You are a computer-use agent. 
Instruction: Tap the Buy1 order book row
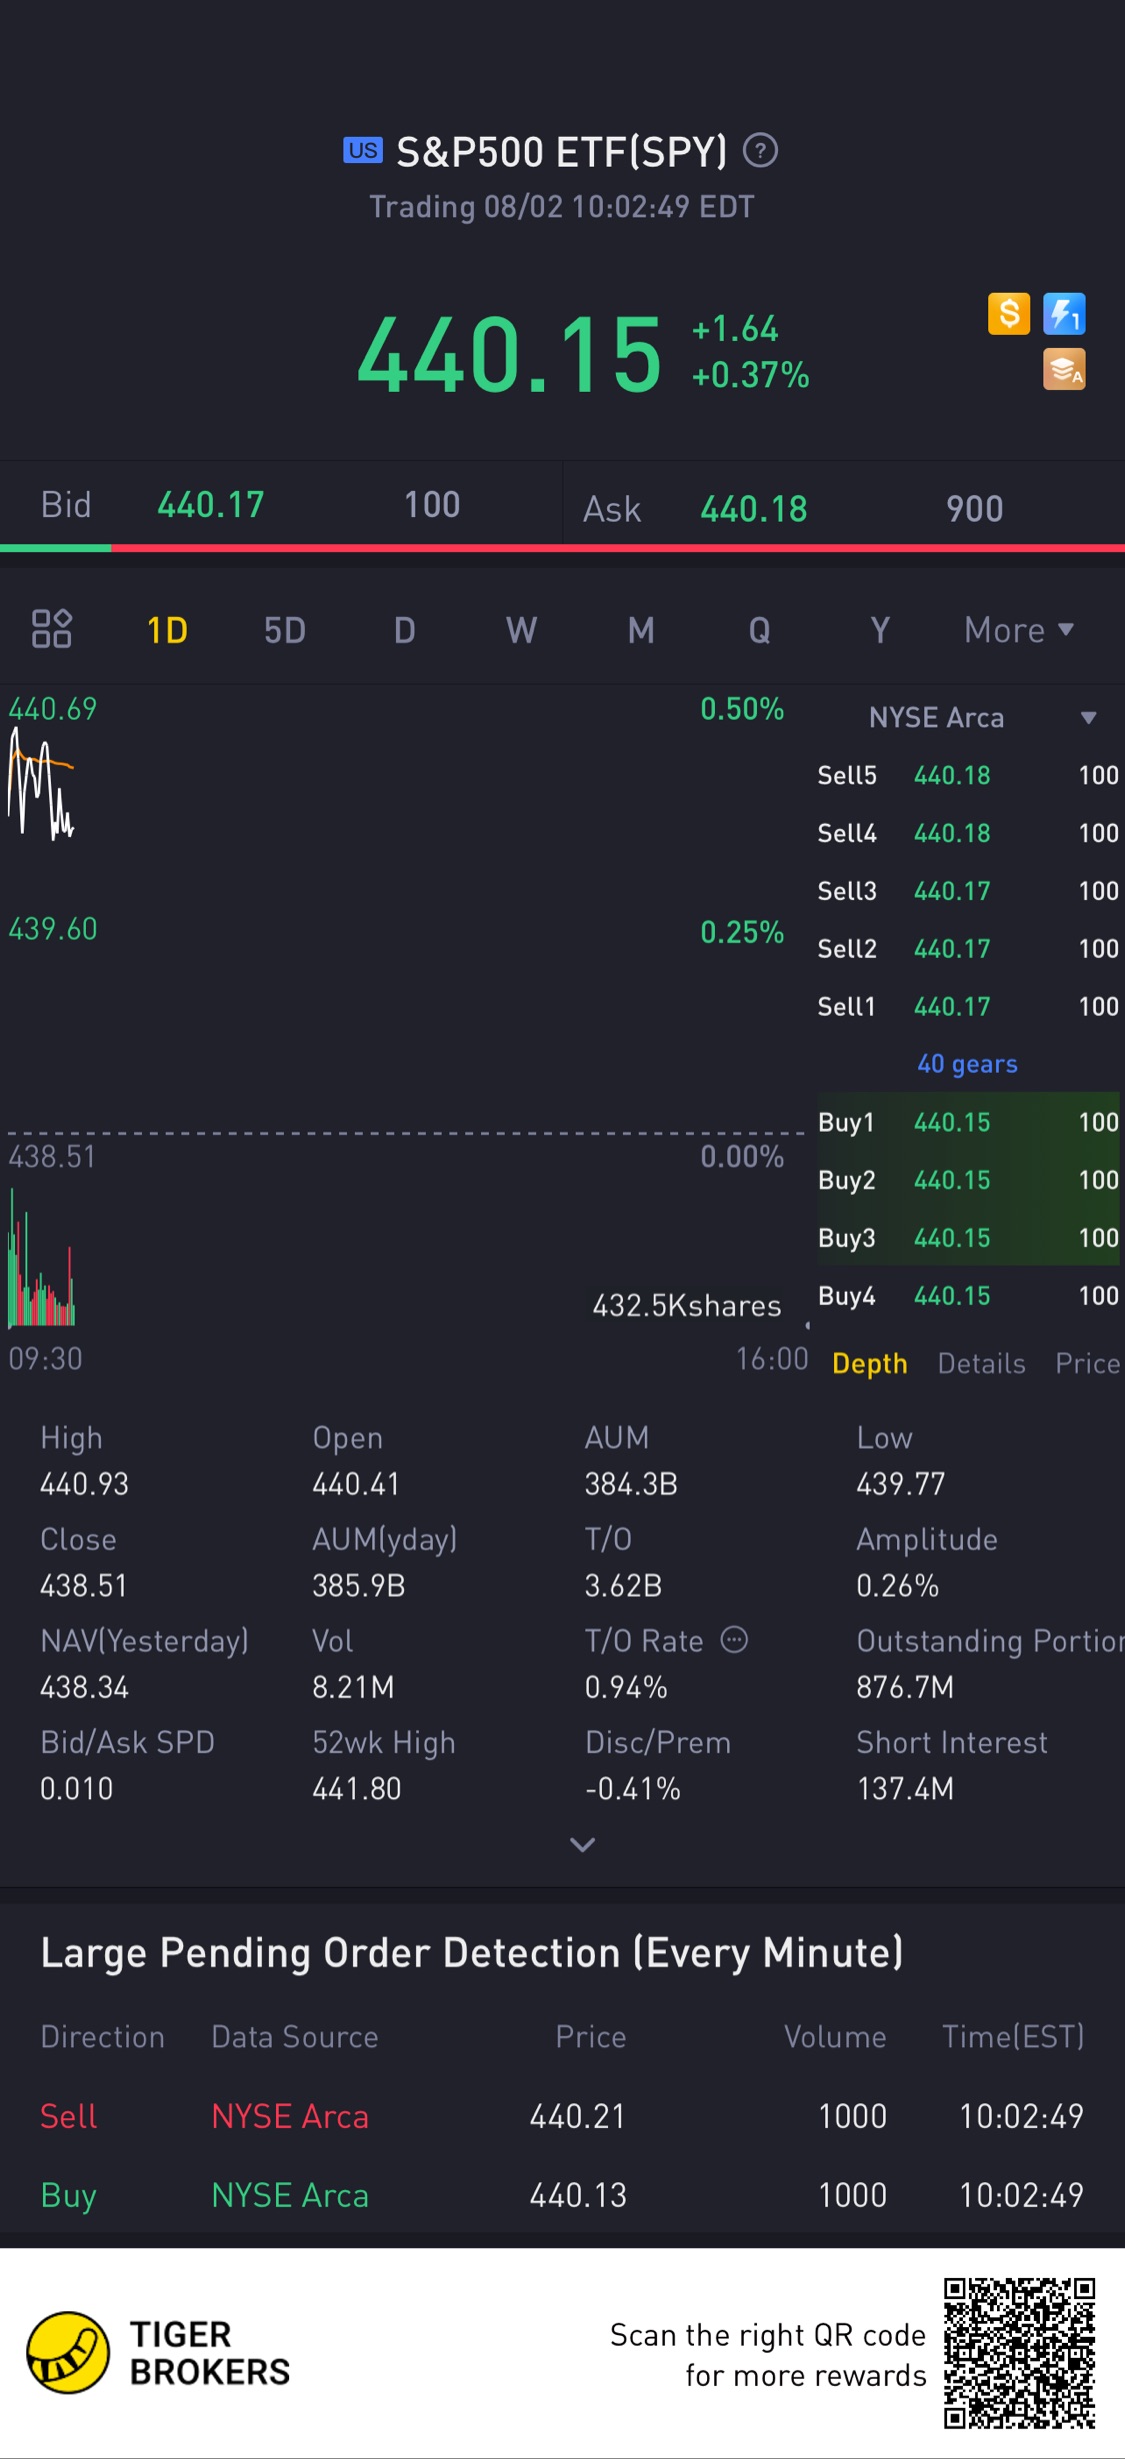968,1122
